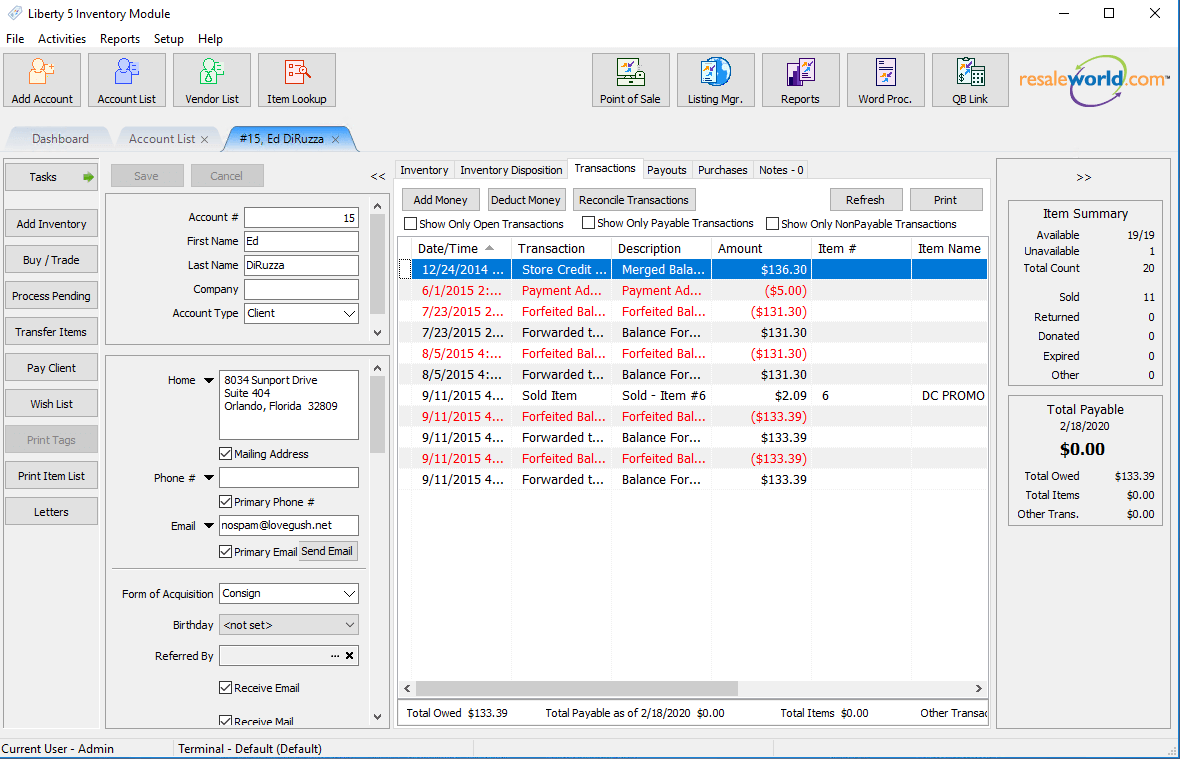Image resolution: width=1180 pixels, height=759 pixels.
Task: Collapse left panel with << arrows
Action: (378, 177)
